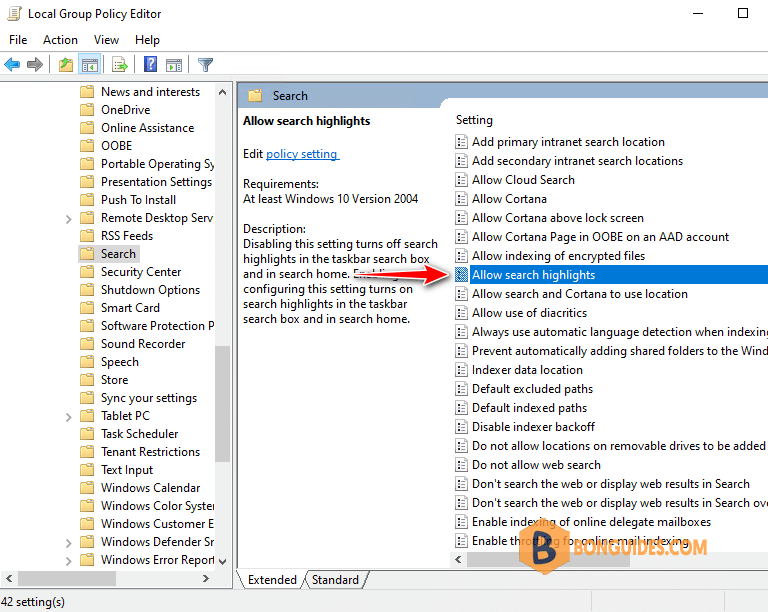Open the policy setting edit link
This screenshot has height=612, width=768.
[x=302, y=154]
